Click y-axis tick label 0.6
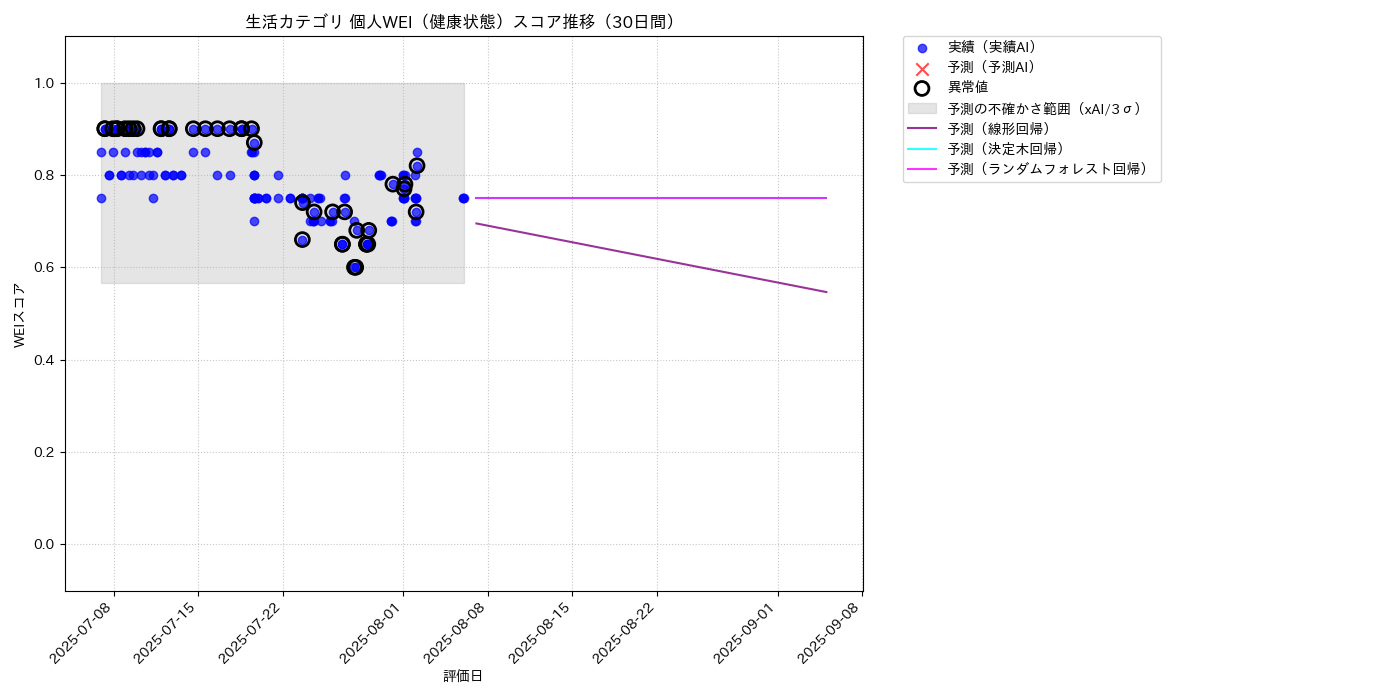 pos(46,268)
